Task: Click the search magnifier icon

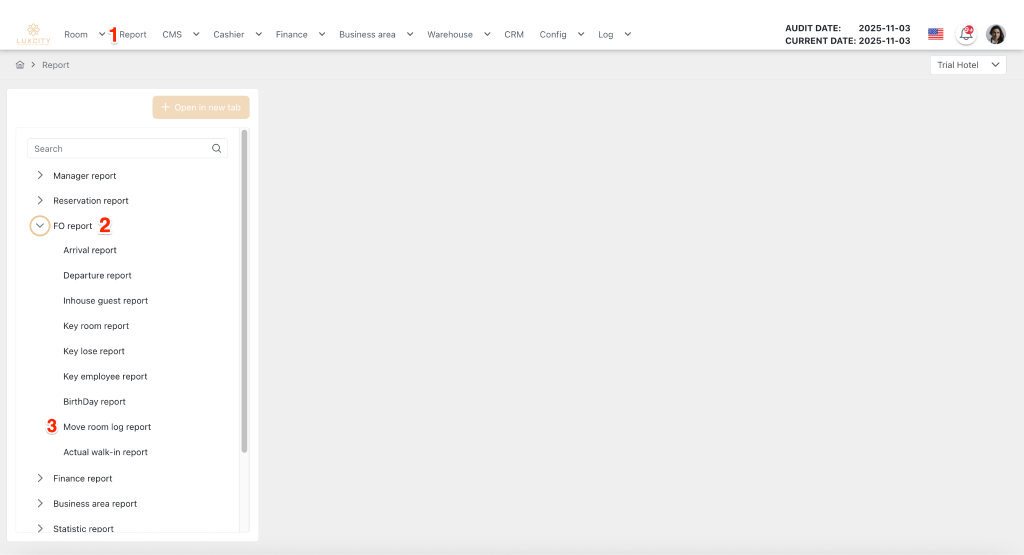Action: pyautogui.click(x=216, y=149)
